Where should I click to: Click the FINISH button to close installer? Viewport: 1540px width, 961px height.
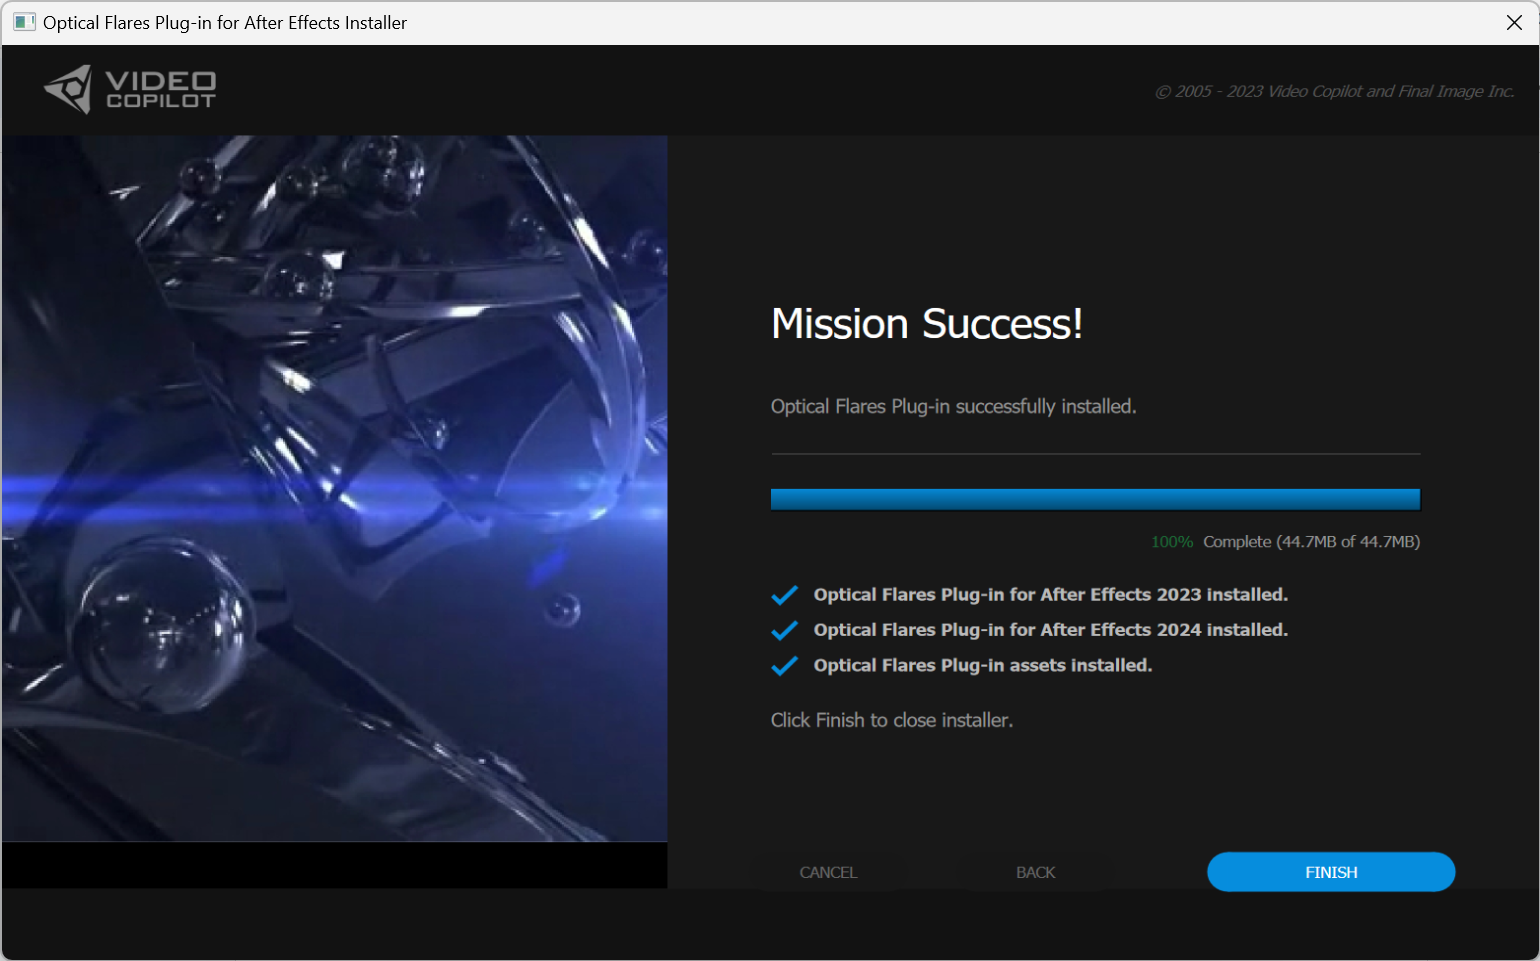(x=1330, y=872)
